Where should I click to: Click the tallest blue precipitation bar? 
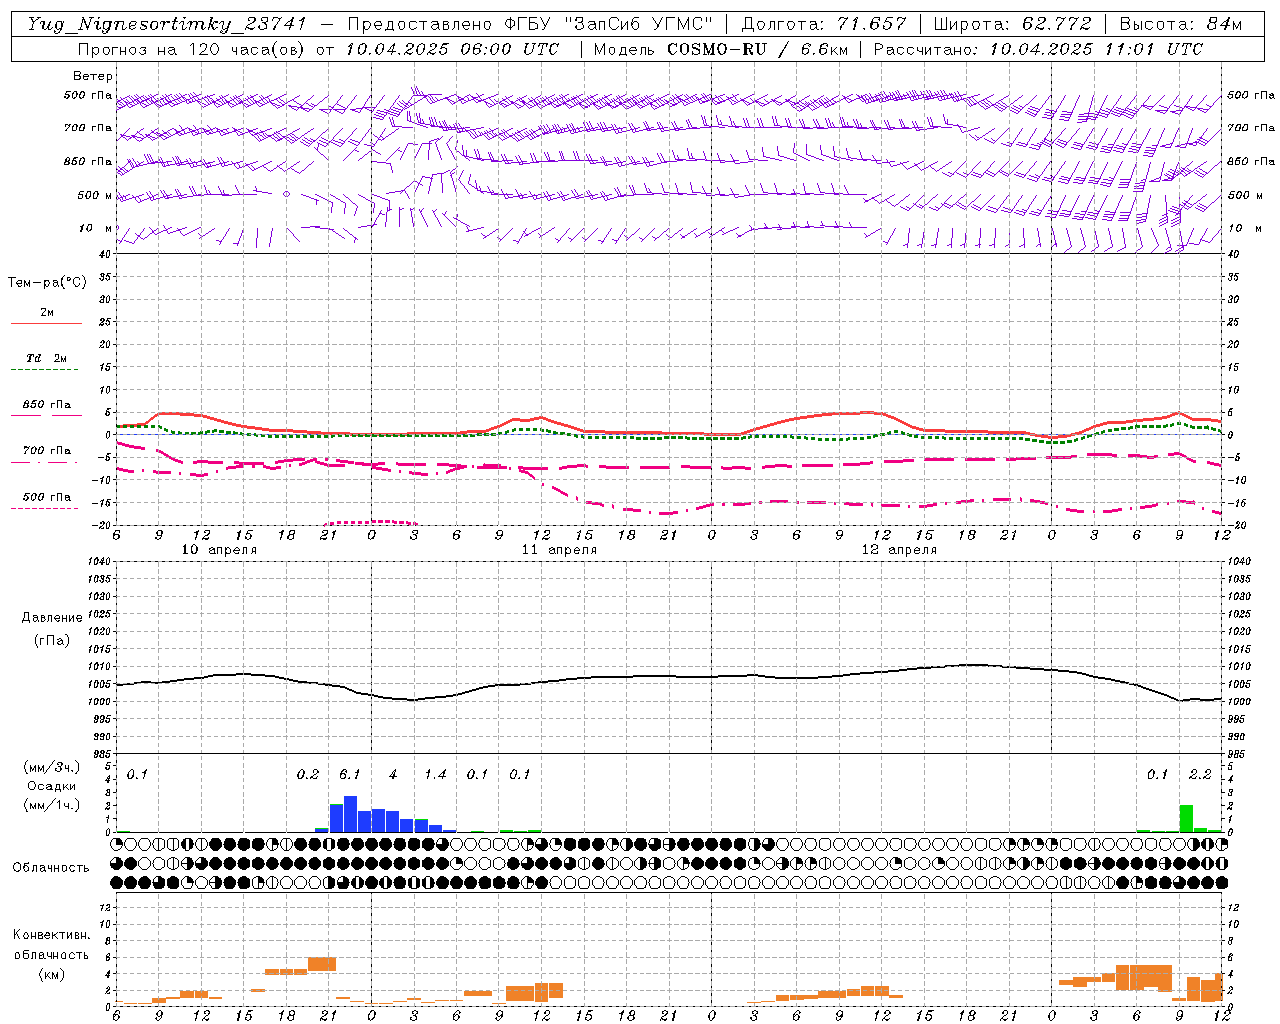click(350, 814)
